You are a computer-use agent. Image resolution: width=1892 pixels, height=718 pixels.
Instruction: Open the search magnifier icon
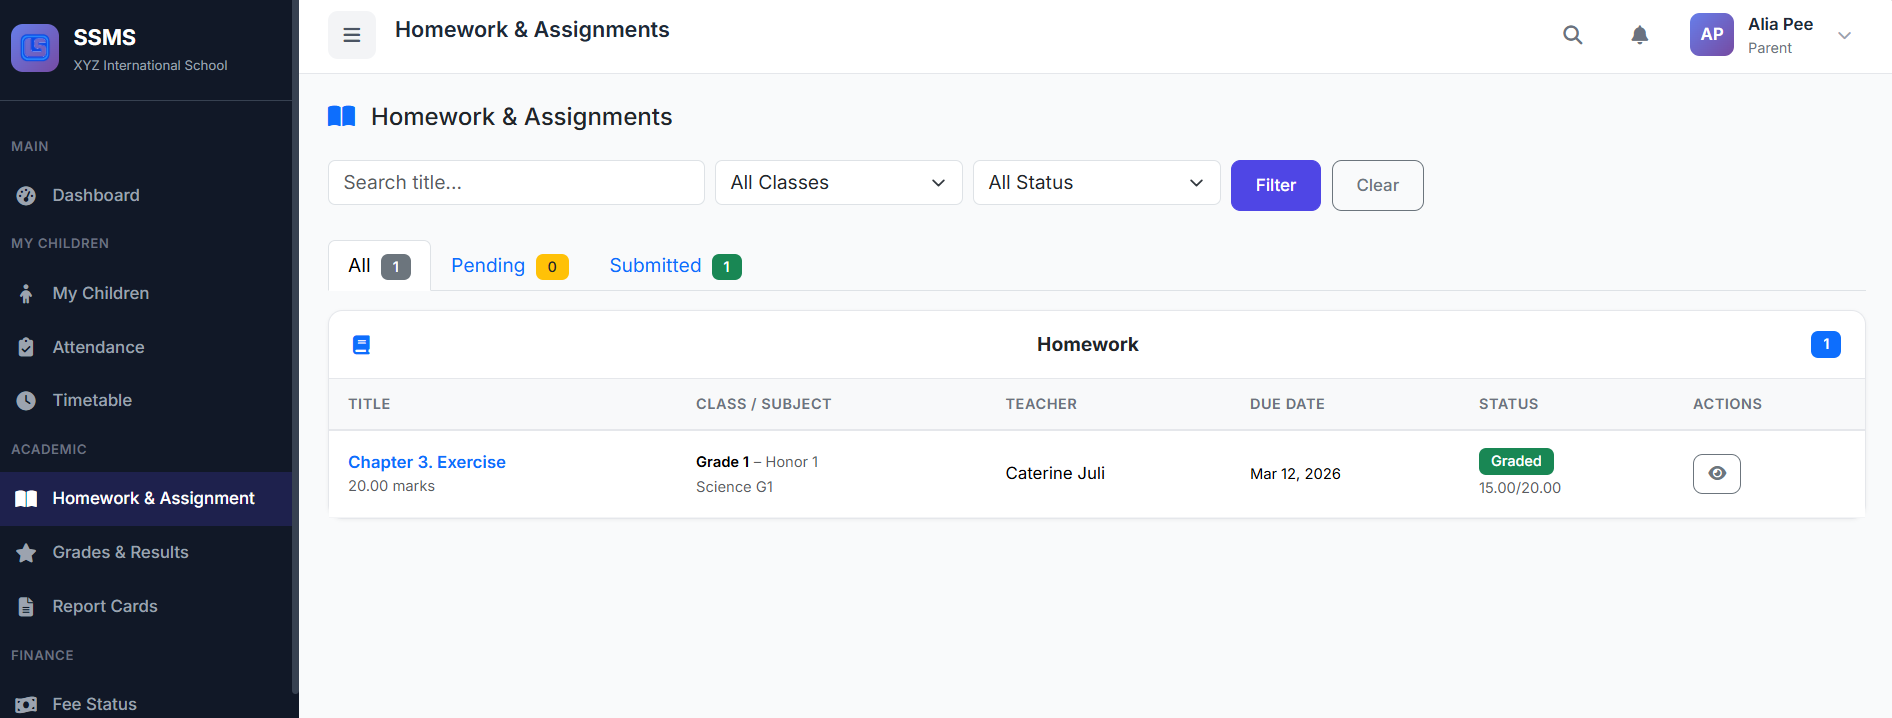1572,35
